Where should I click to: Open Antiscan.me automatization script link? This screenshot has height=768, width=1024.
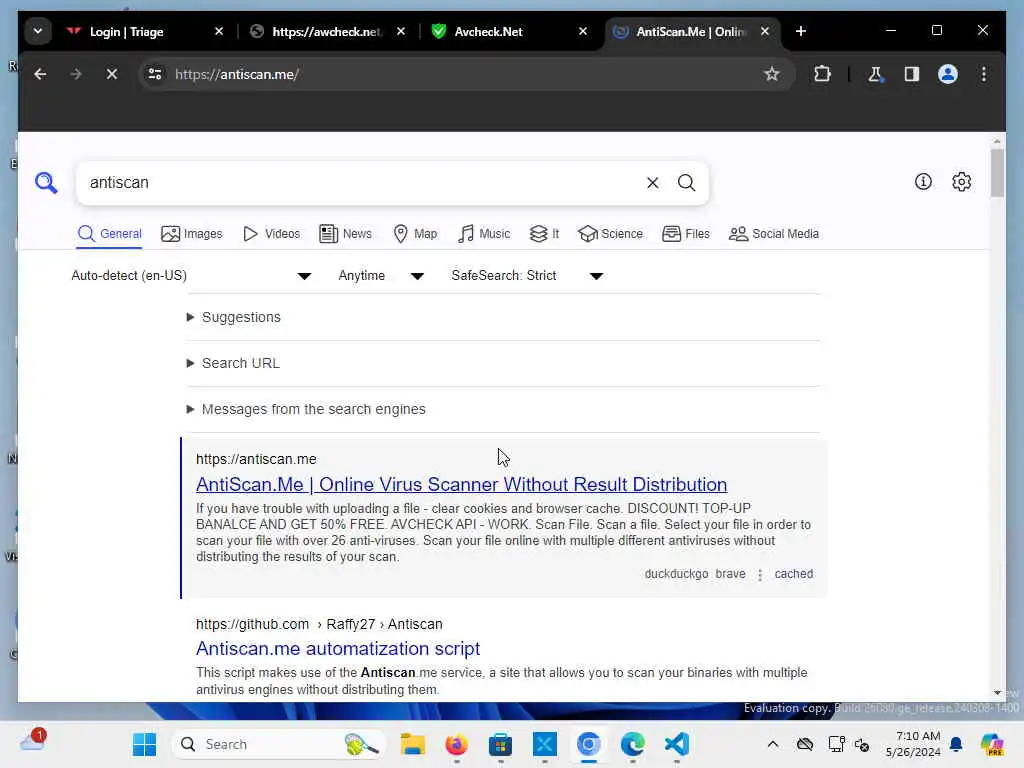tap(338, 648)
